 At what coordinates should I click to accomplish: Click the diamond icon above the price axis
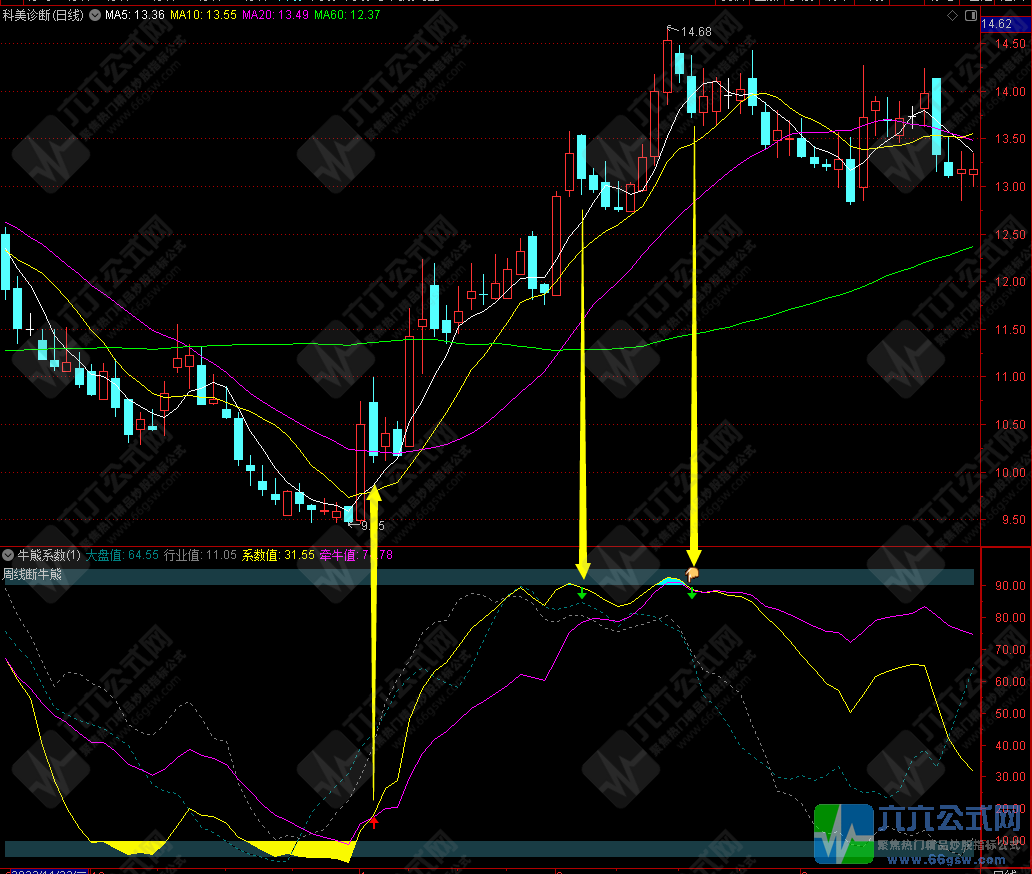[x=952, y=15]
